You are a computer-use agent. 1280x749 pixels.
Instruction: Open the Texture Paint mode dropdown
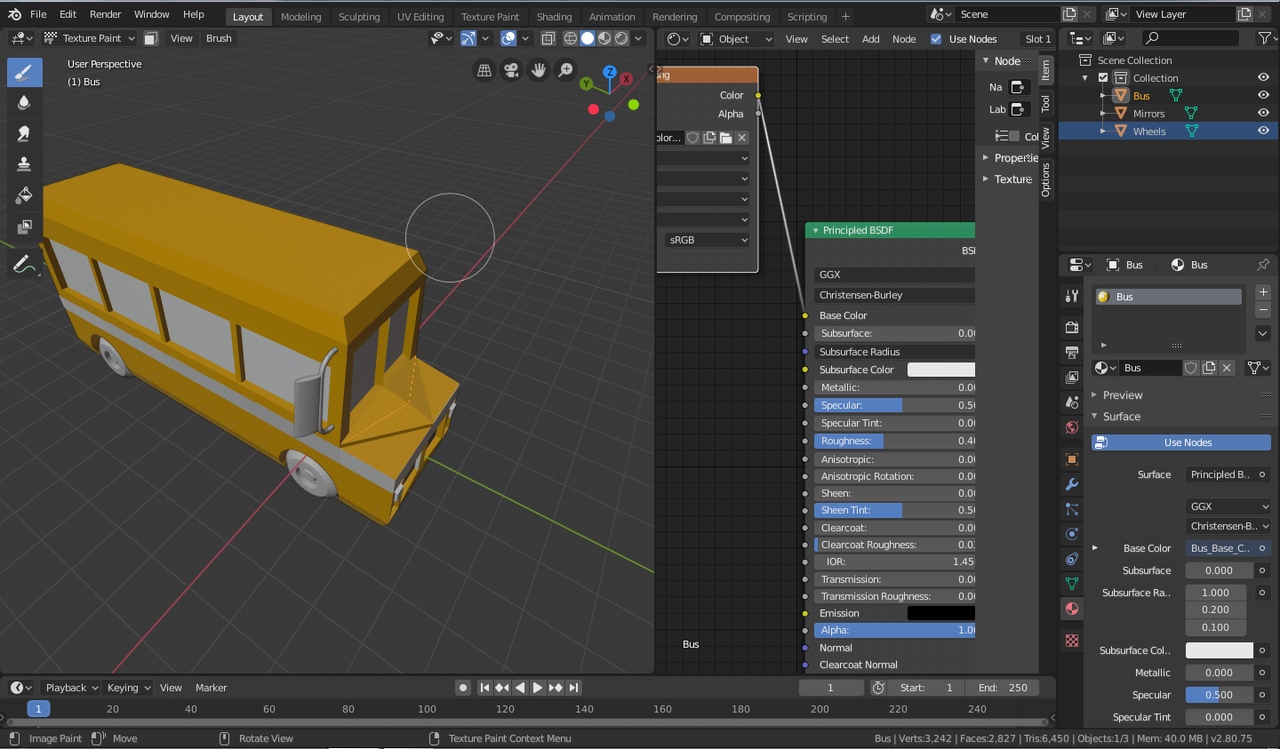point(90,38)
